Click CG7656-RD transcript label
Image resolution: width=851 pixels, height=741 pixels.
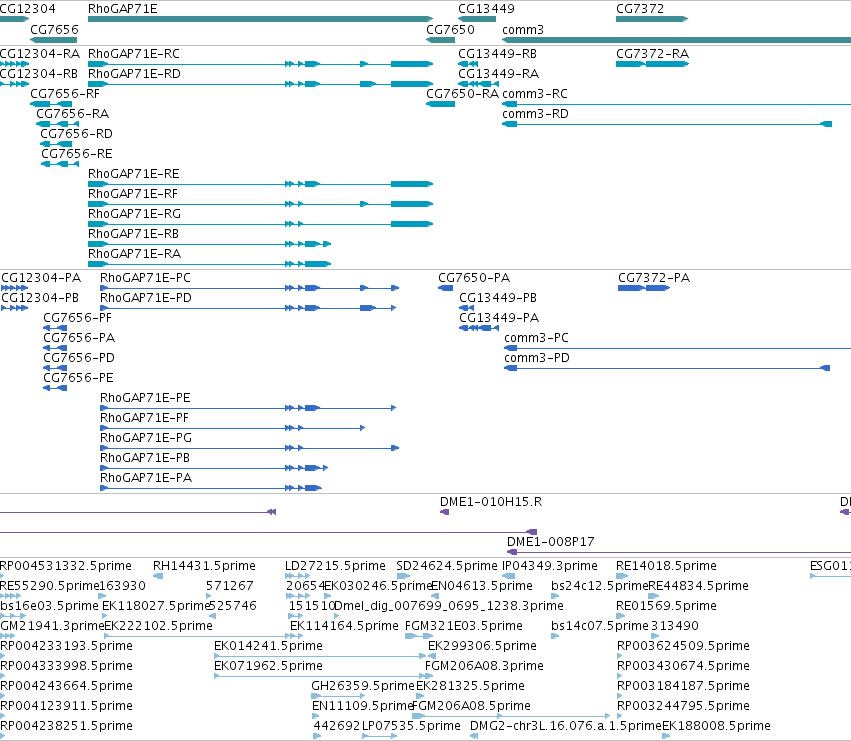pos(77,134)
